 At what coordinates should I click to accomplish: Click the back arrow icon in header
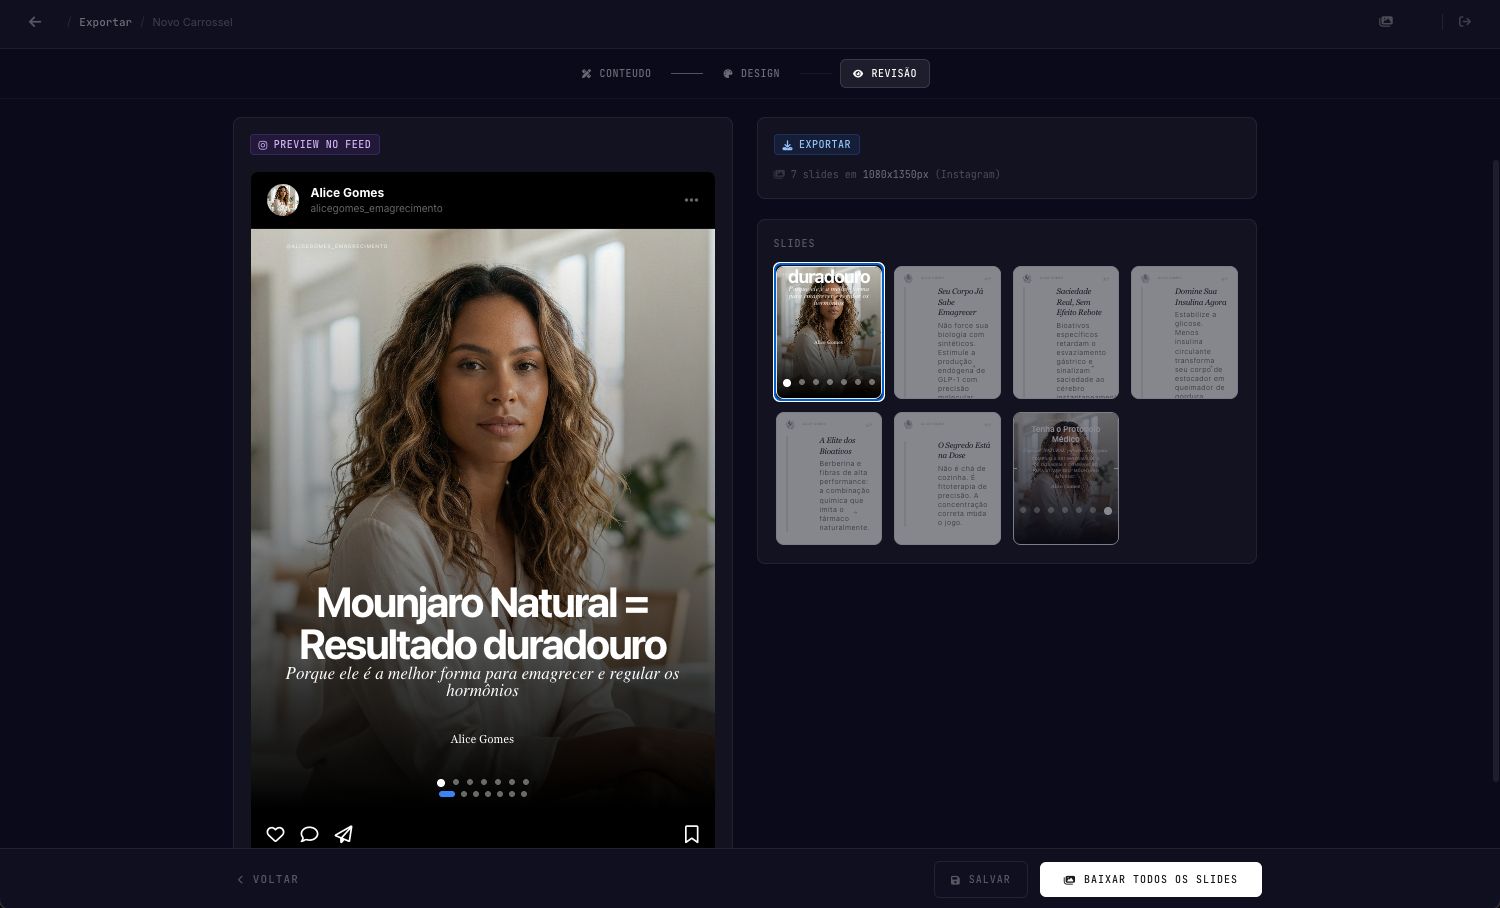click(35, 22)
